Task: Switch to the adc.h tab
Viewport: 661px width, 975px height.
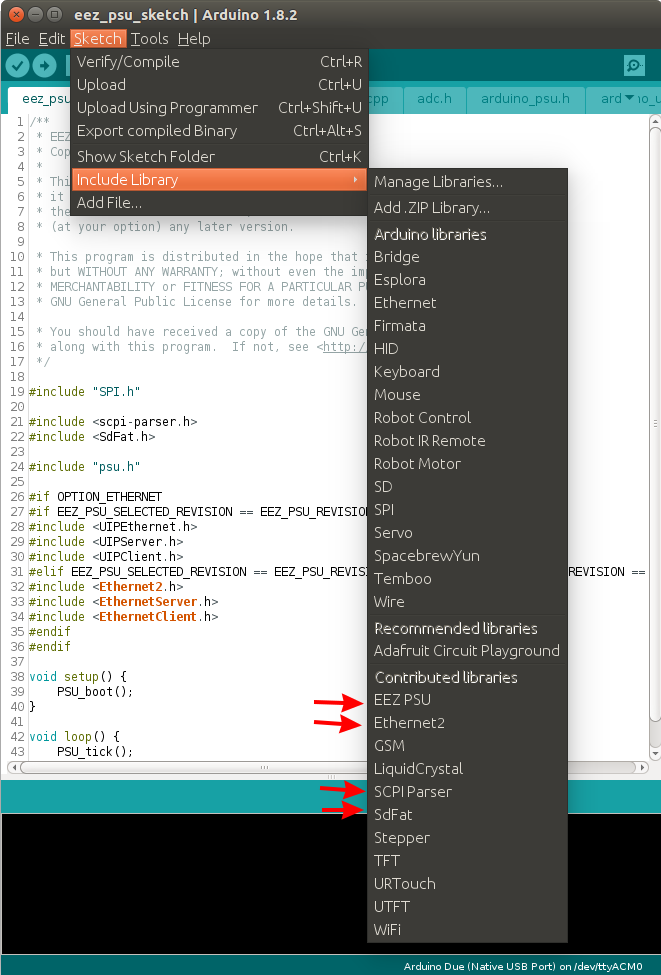Action: point(434,99)
